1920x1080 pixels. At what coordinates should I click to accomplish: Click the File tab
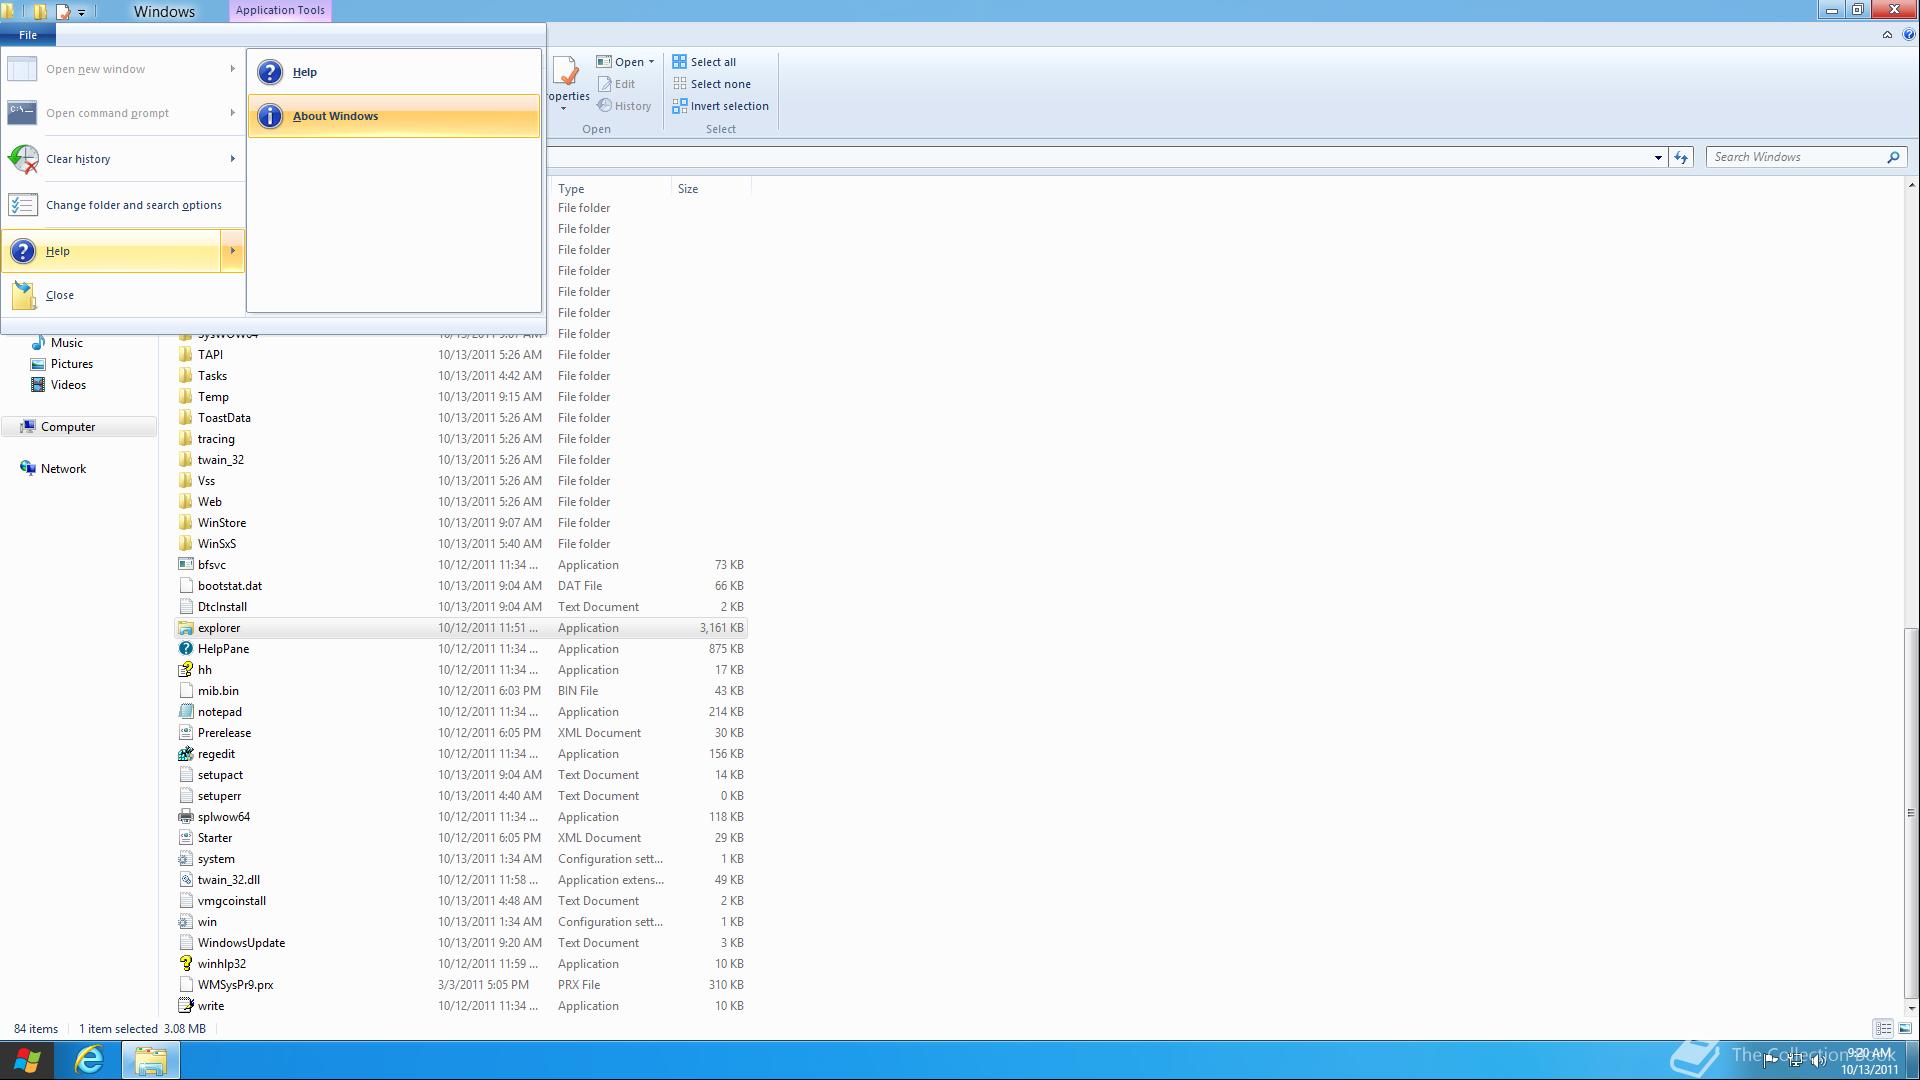point(28,35)
